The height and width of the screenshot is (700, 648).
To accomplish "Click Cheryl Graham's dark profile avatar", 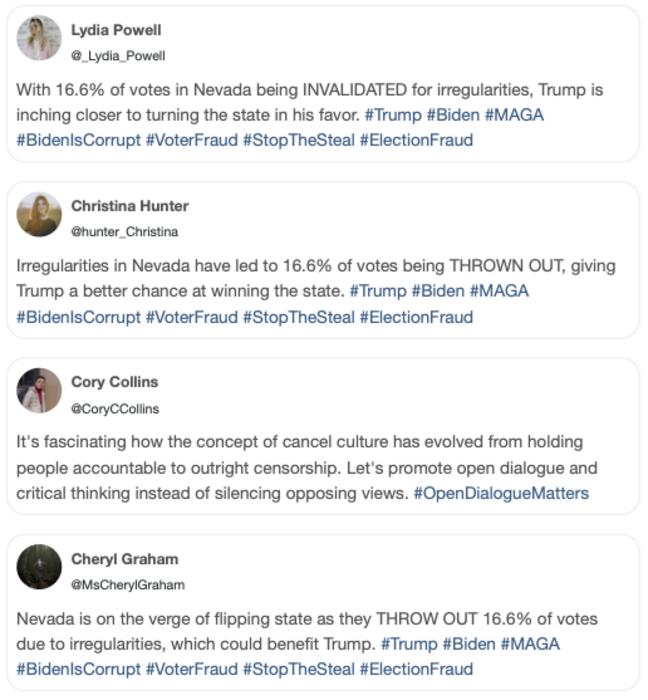I will (x=39, y=566).
